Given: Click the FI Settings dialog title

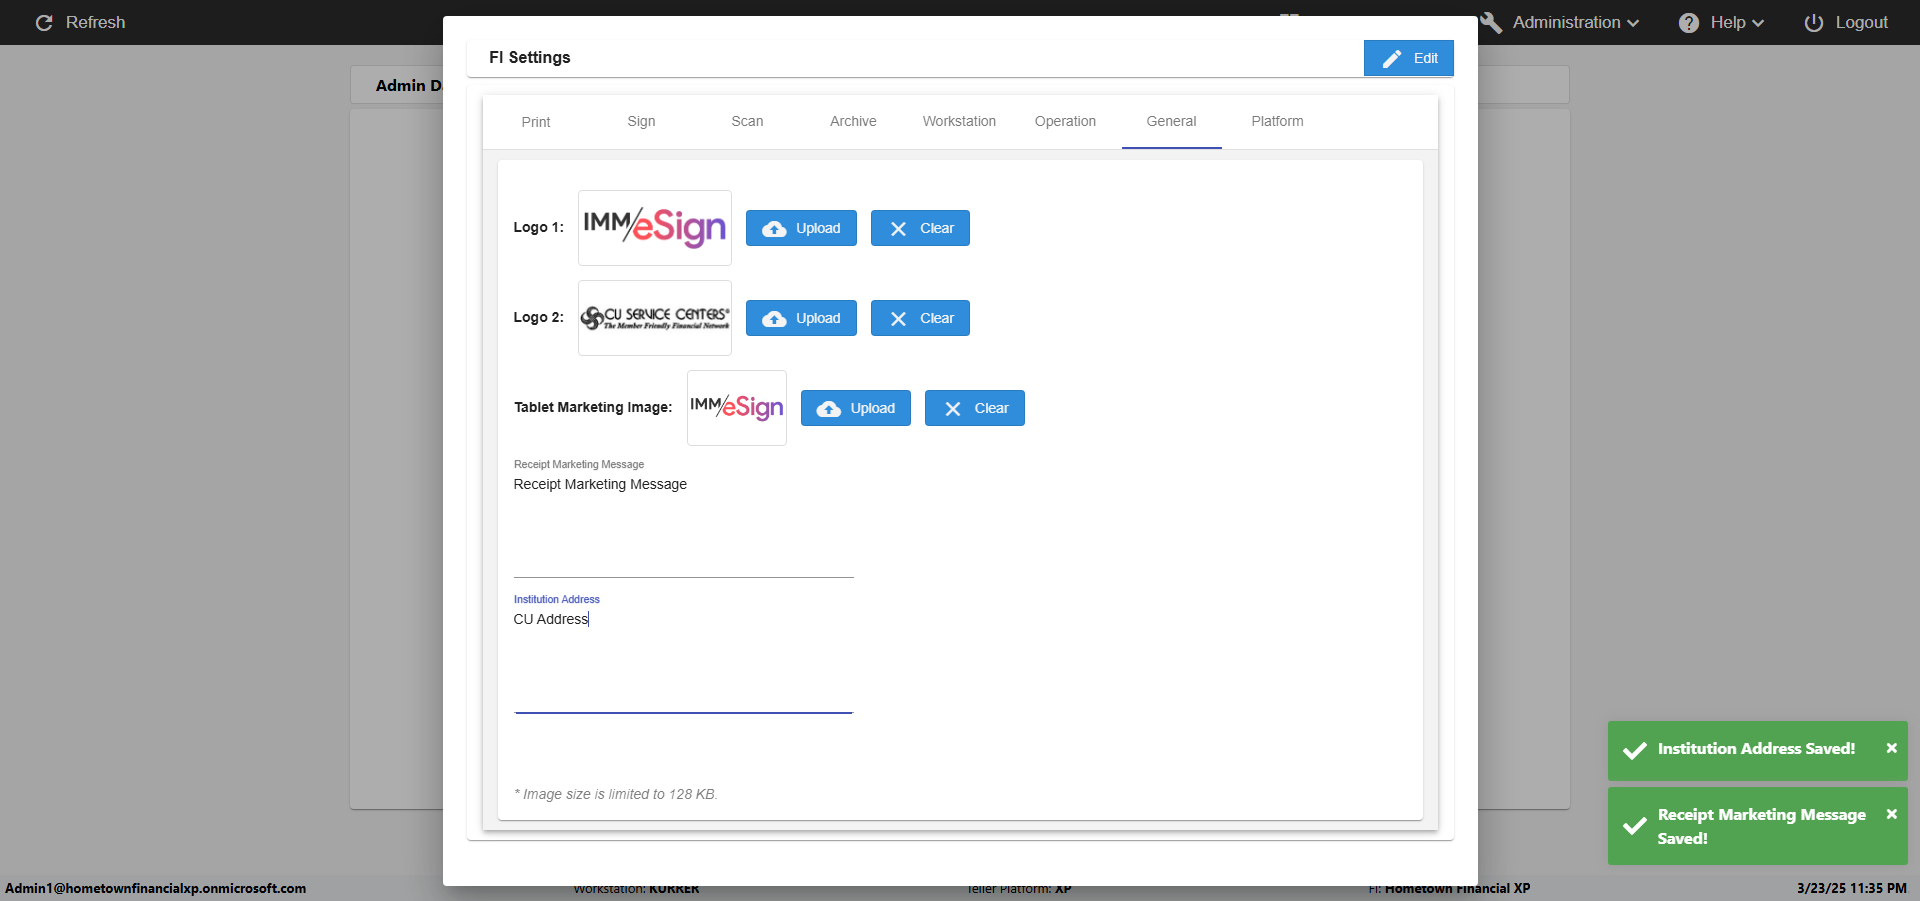Looking at the screenshot, I should coord(530,58).
